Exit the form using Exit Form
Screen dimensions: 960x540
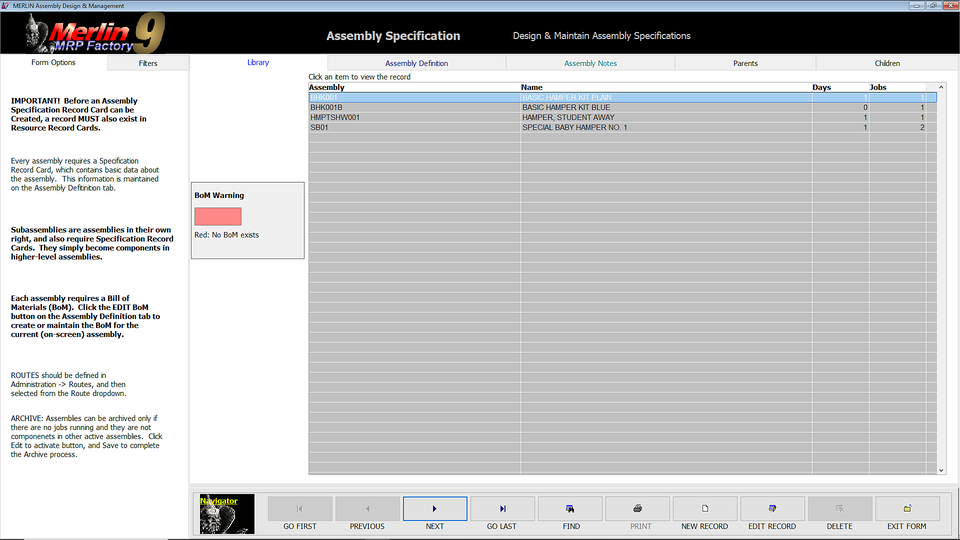tap(907, 509)
